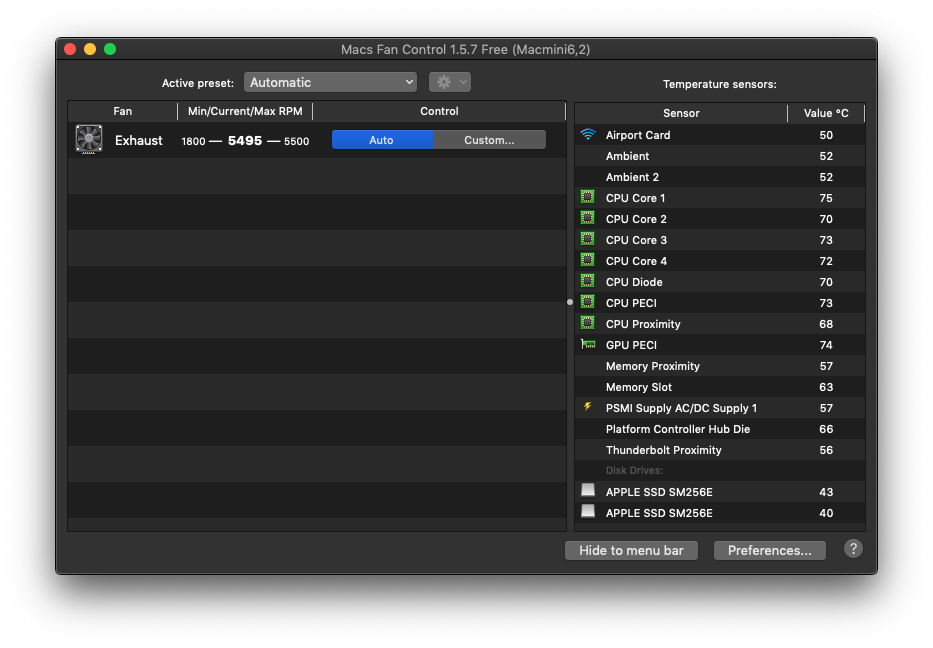This screenshot has width=933, height=648.
Task: Open Preferences
Action: point(769,550)
